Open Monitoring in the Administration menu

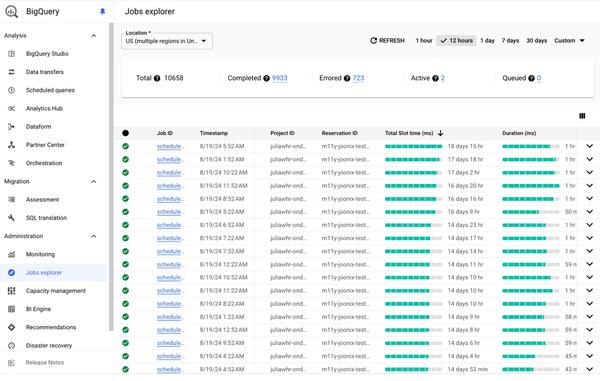pos(40,254)
